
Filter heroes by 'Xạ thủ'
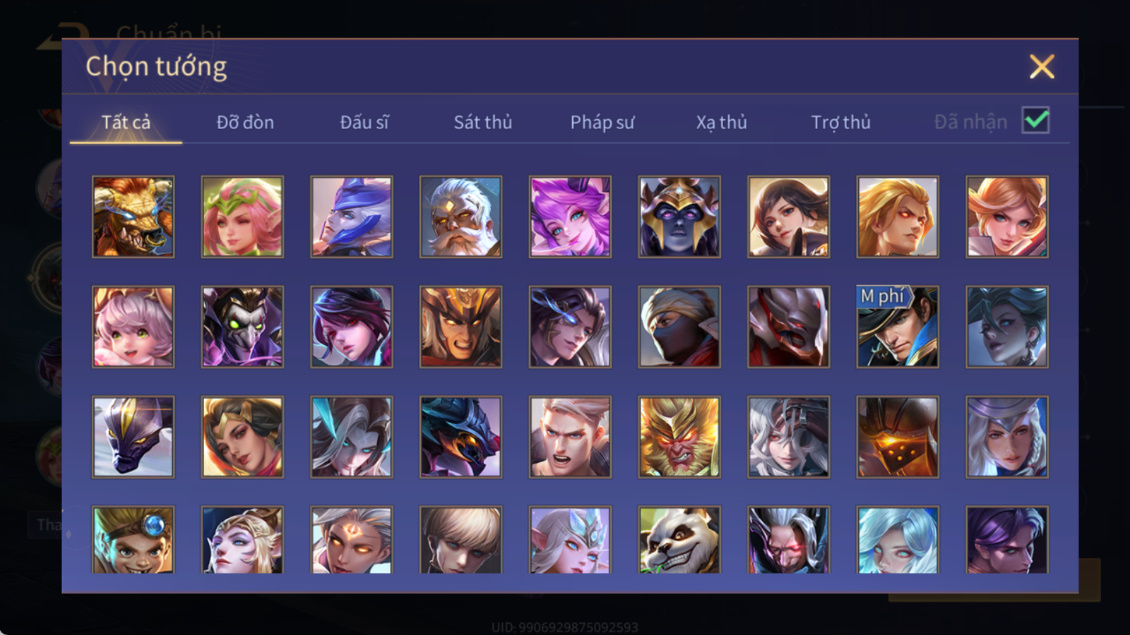click(721, 122)
